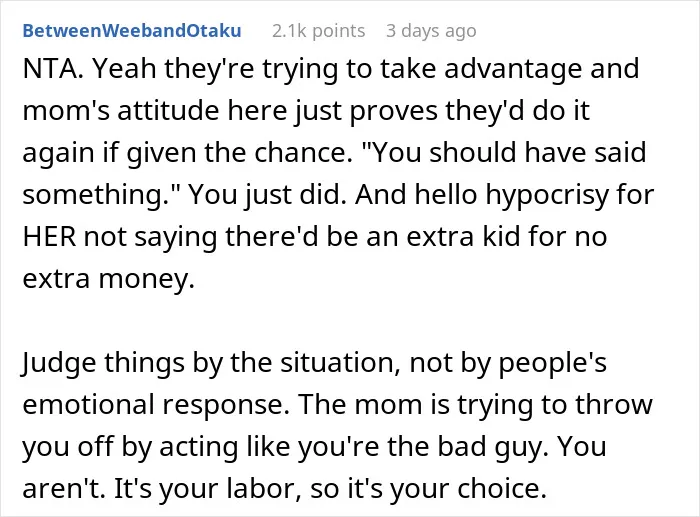Click the words extra money.

pos(108,279)
